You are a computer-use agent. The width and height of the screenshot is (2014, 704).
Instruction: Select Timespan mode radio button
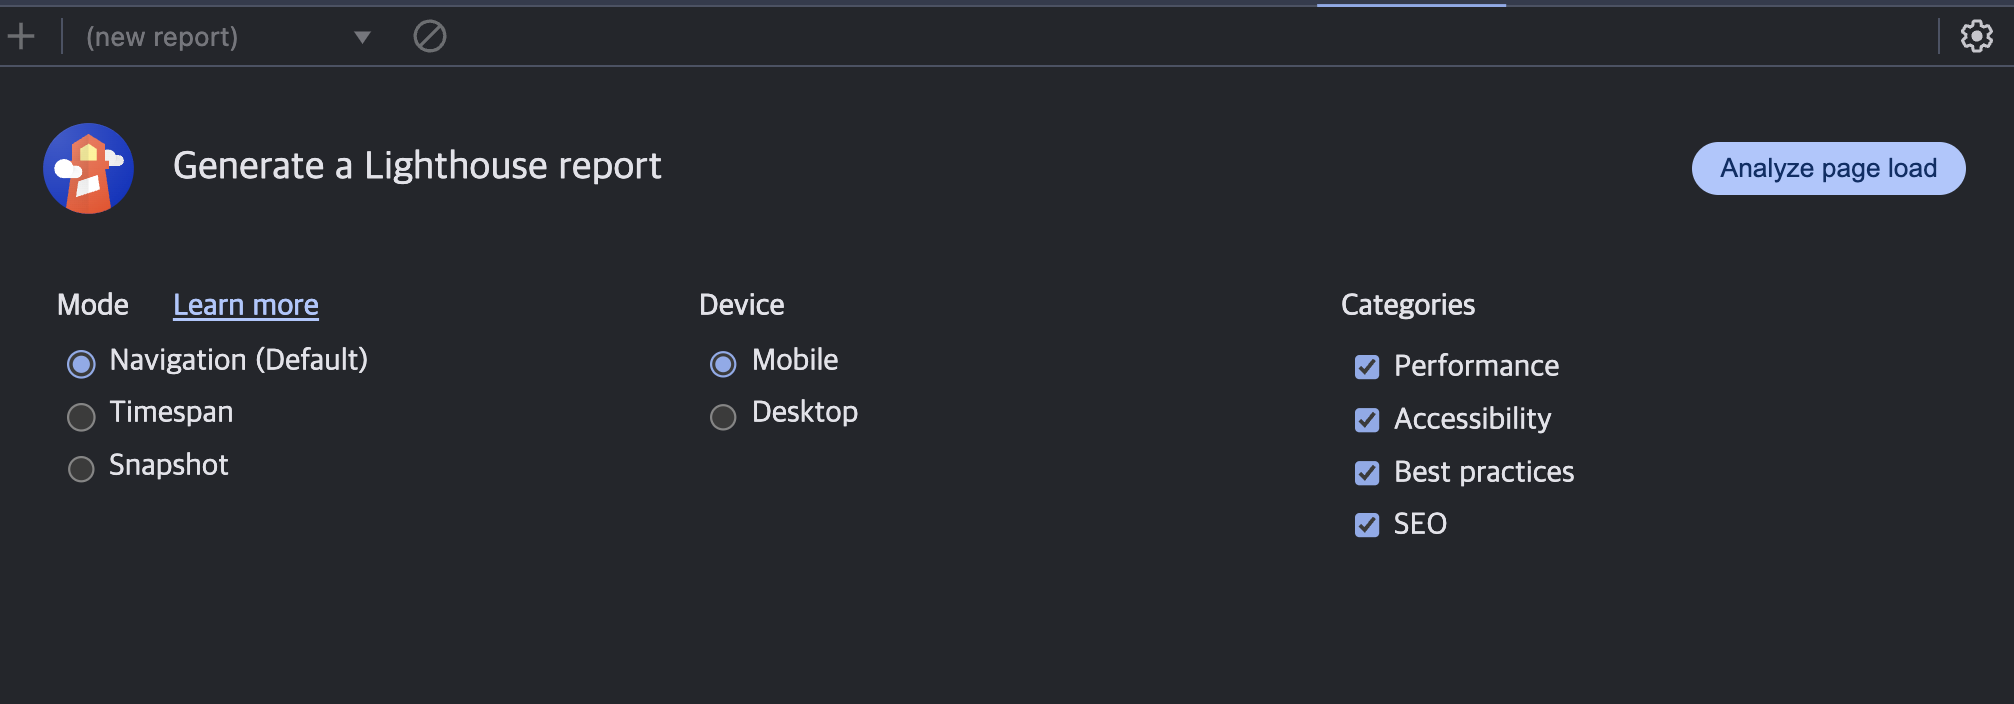(81, 417)
